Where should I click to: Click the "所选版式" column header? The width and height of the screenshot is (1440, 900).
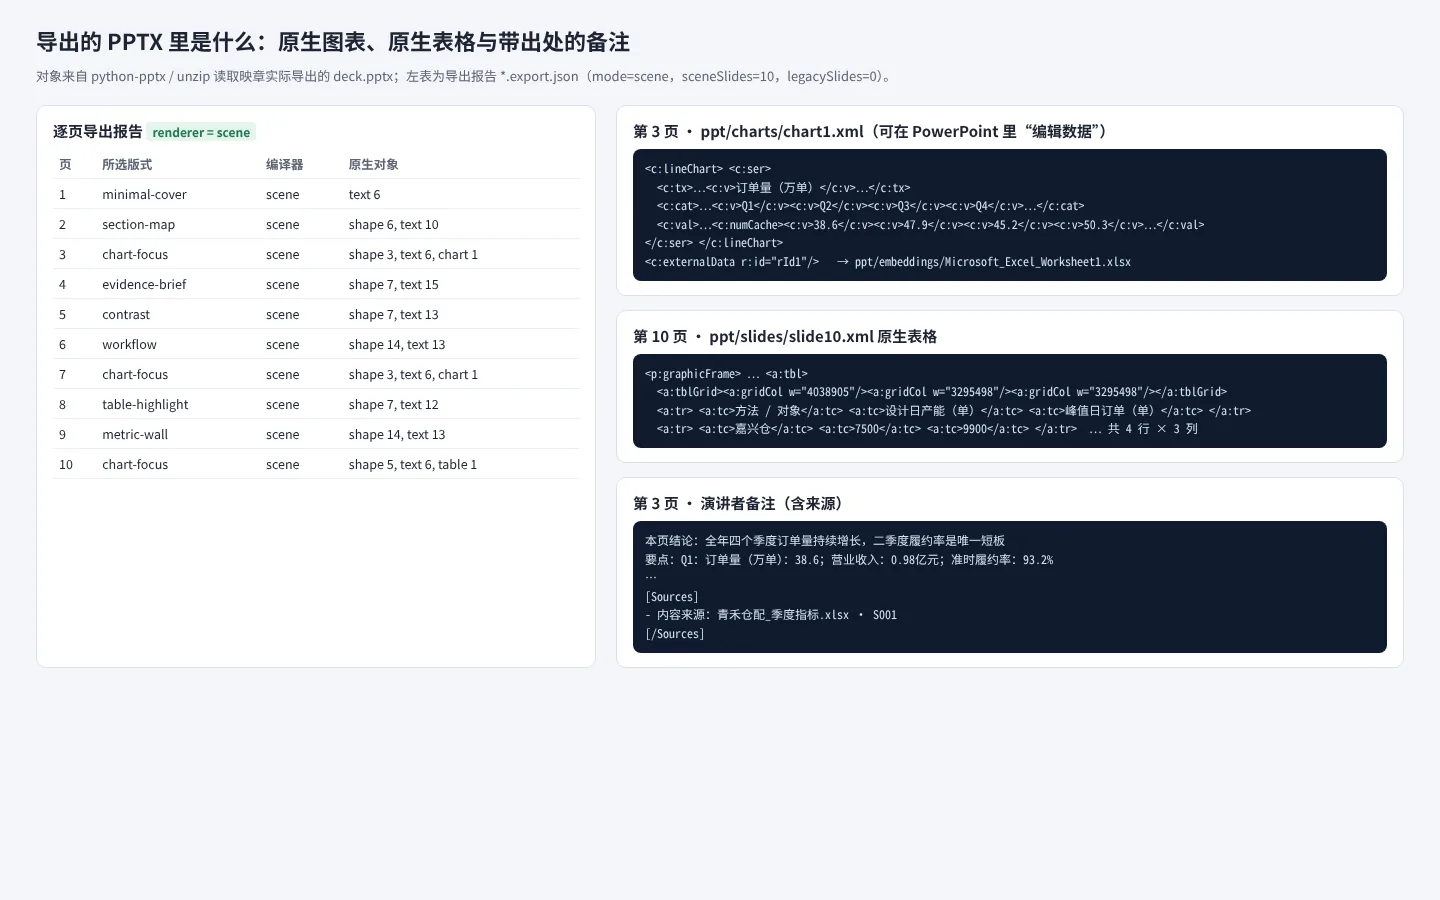[x=127, y=164]
